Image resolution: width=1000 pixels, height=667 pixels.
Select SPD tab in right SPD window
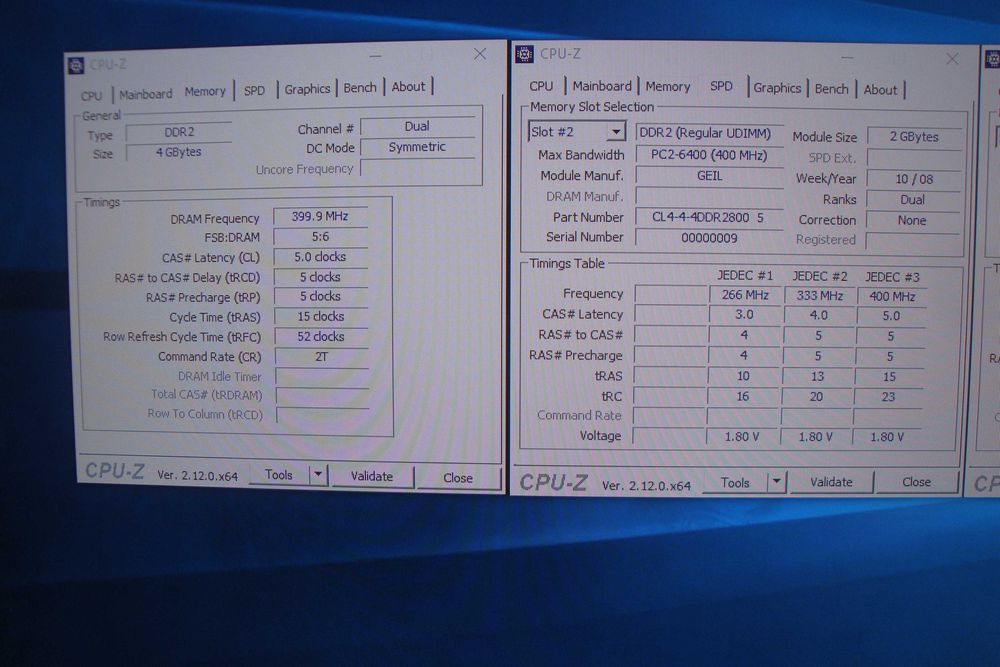tap(721, 86)
